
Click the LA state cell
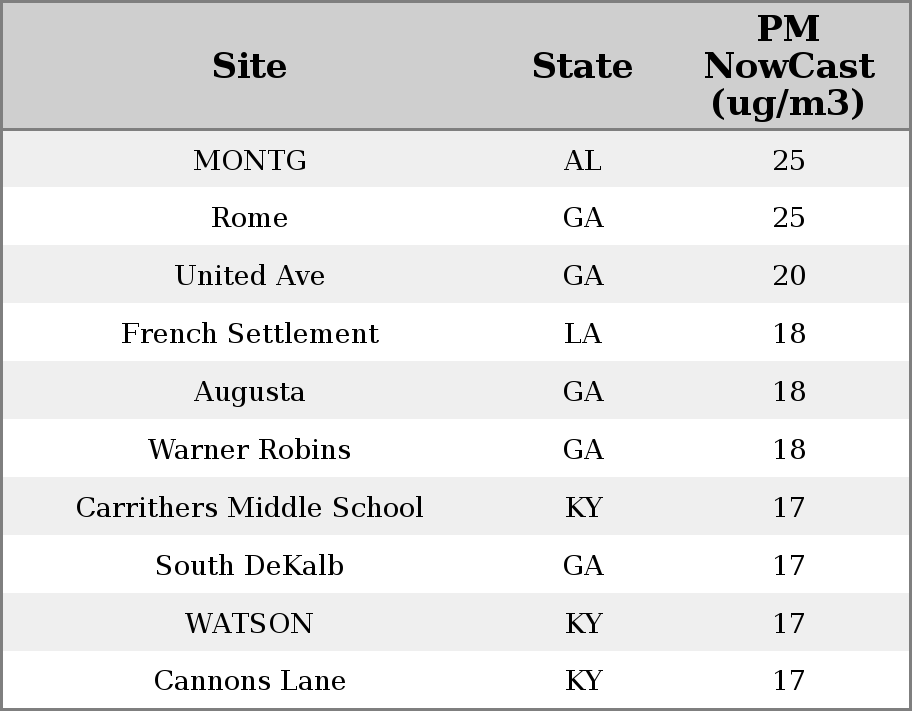pos(583,334)
